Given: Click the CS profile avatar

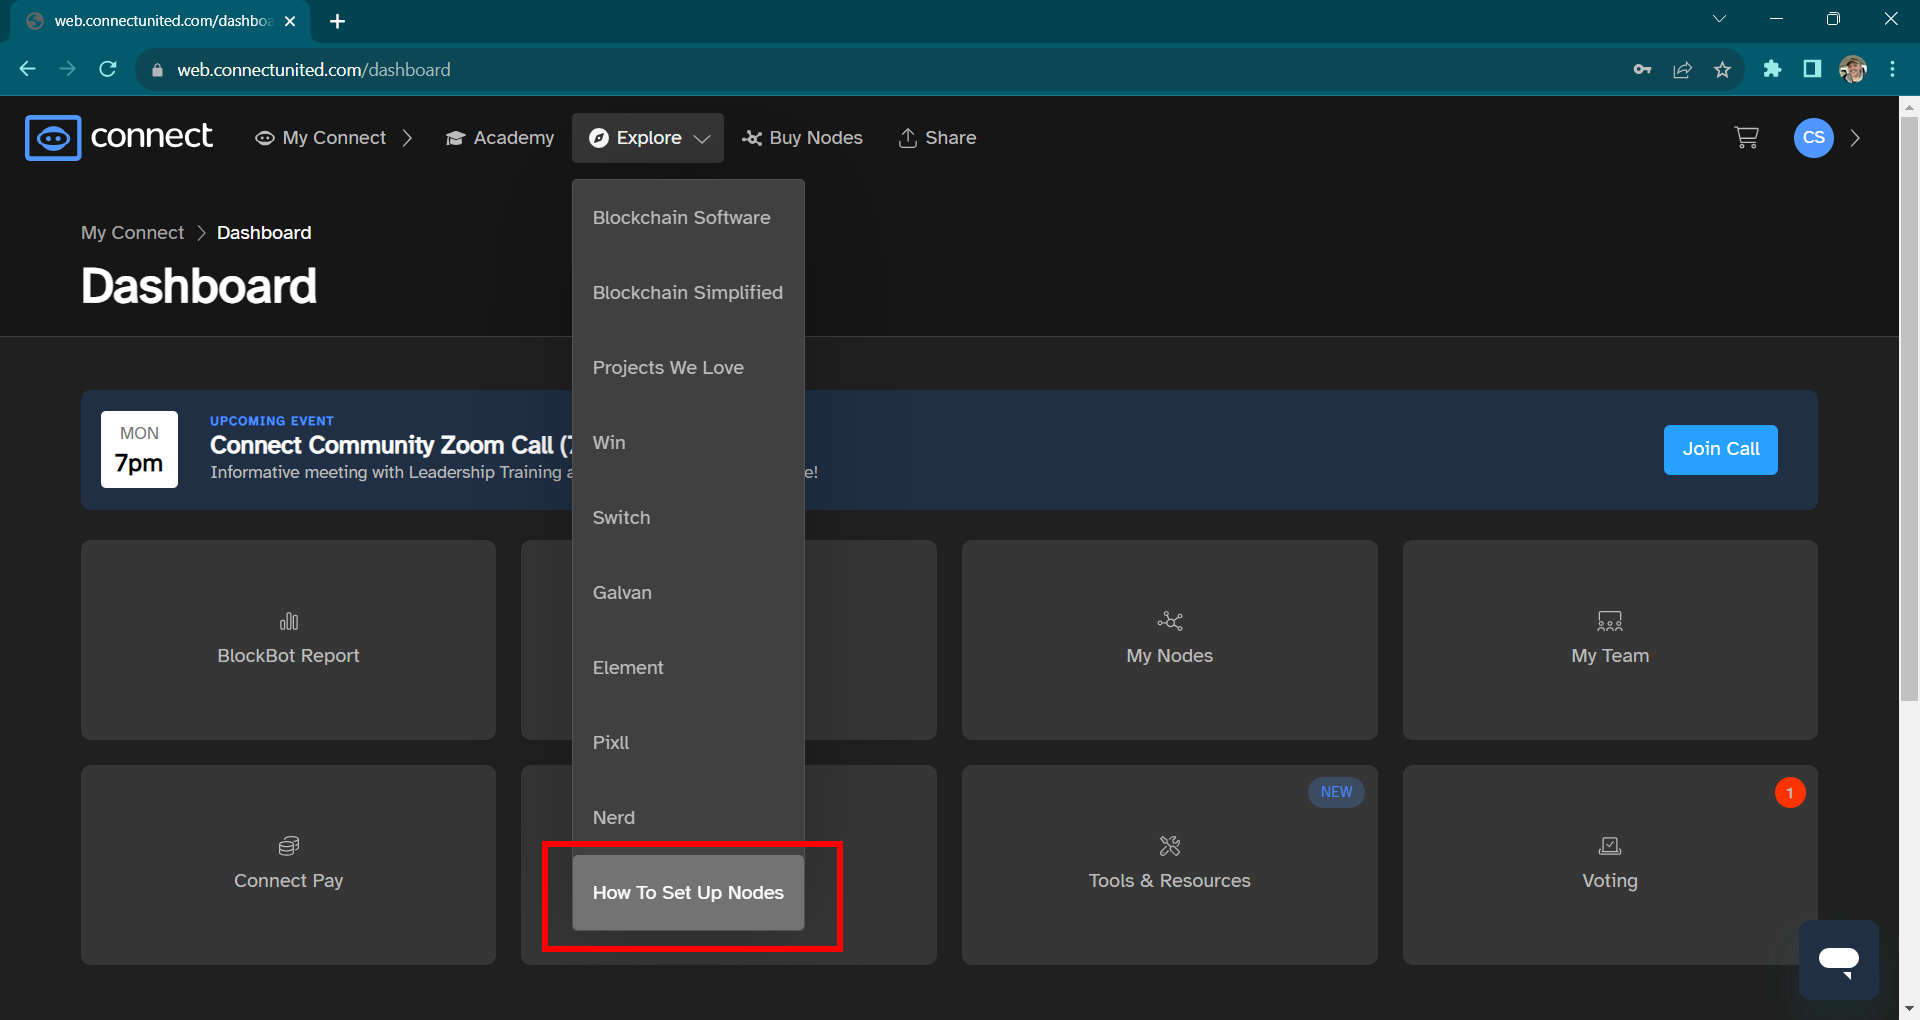Looking at the screenshot, I should pyautogui.click(x=1813, y=138).
